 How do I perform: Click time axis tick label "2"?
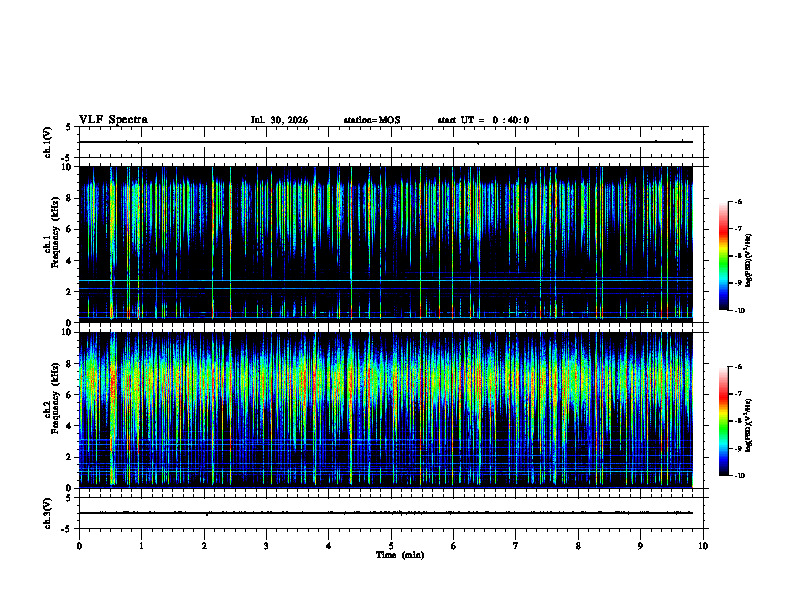204,546
